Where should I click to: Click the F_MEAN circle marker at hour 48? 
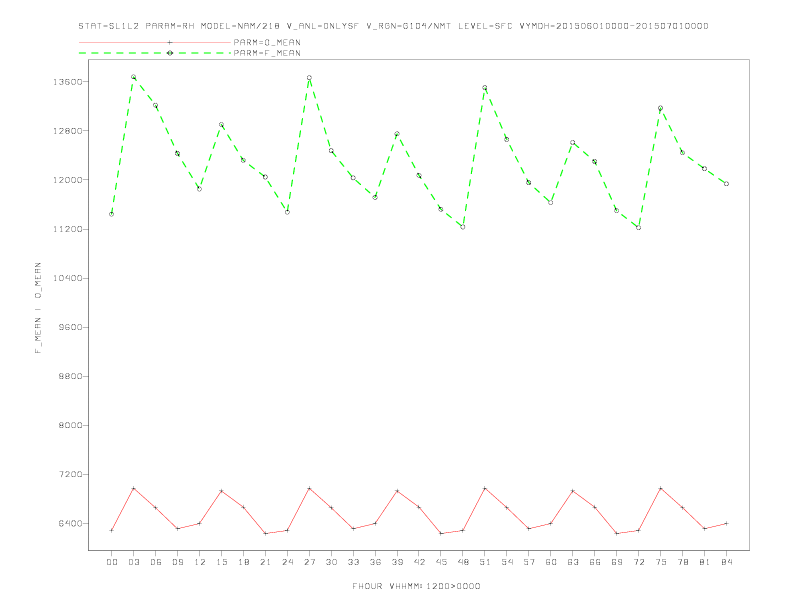[x=463, y=227]
